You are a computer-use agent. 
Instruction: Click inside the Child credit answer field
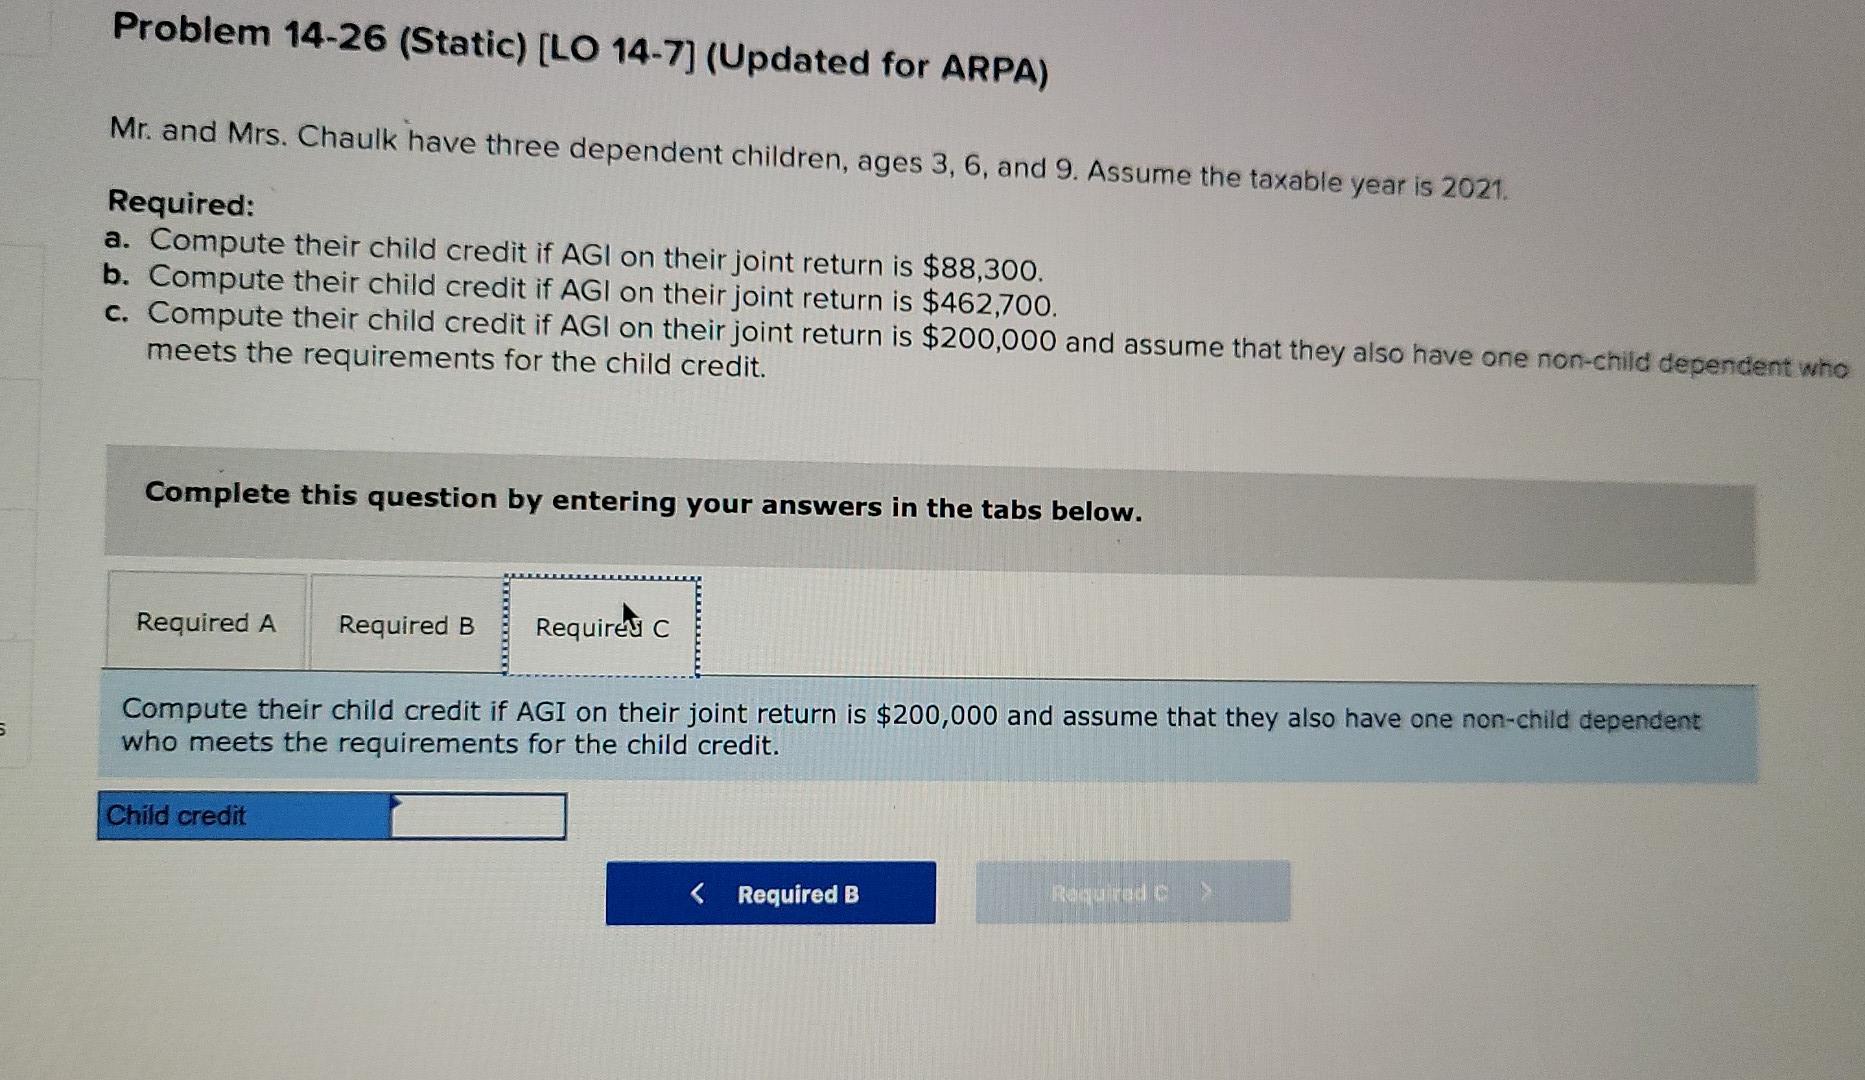(478, 816)
